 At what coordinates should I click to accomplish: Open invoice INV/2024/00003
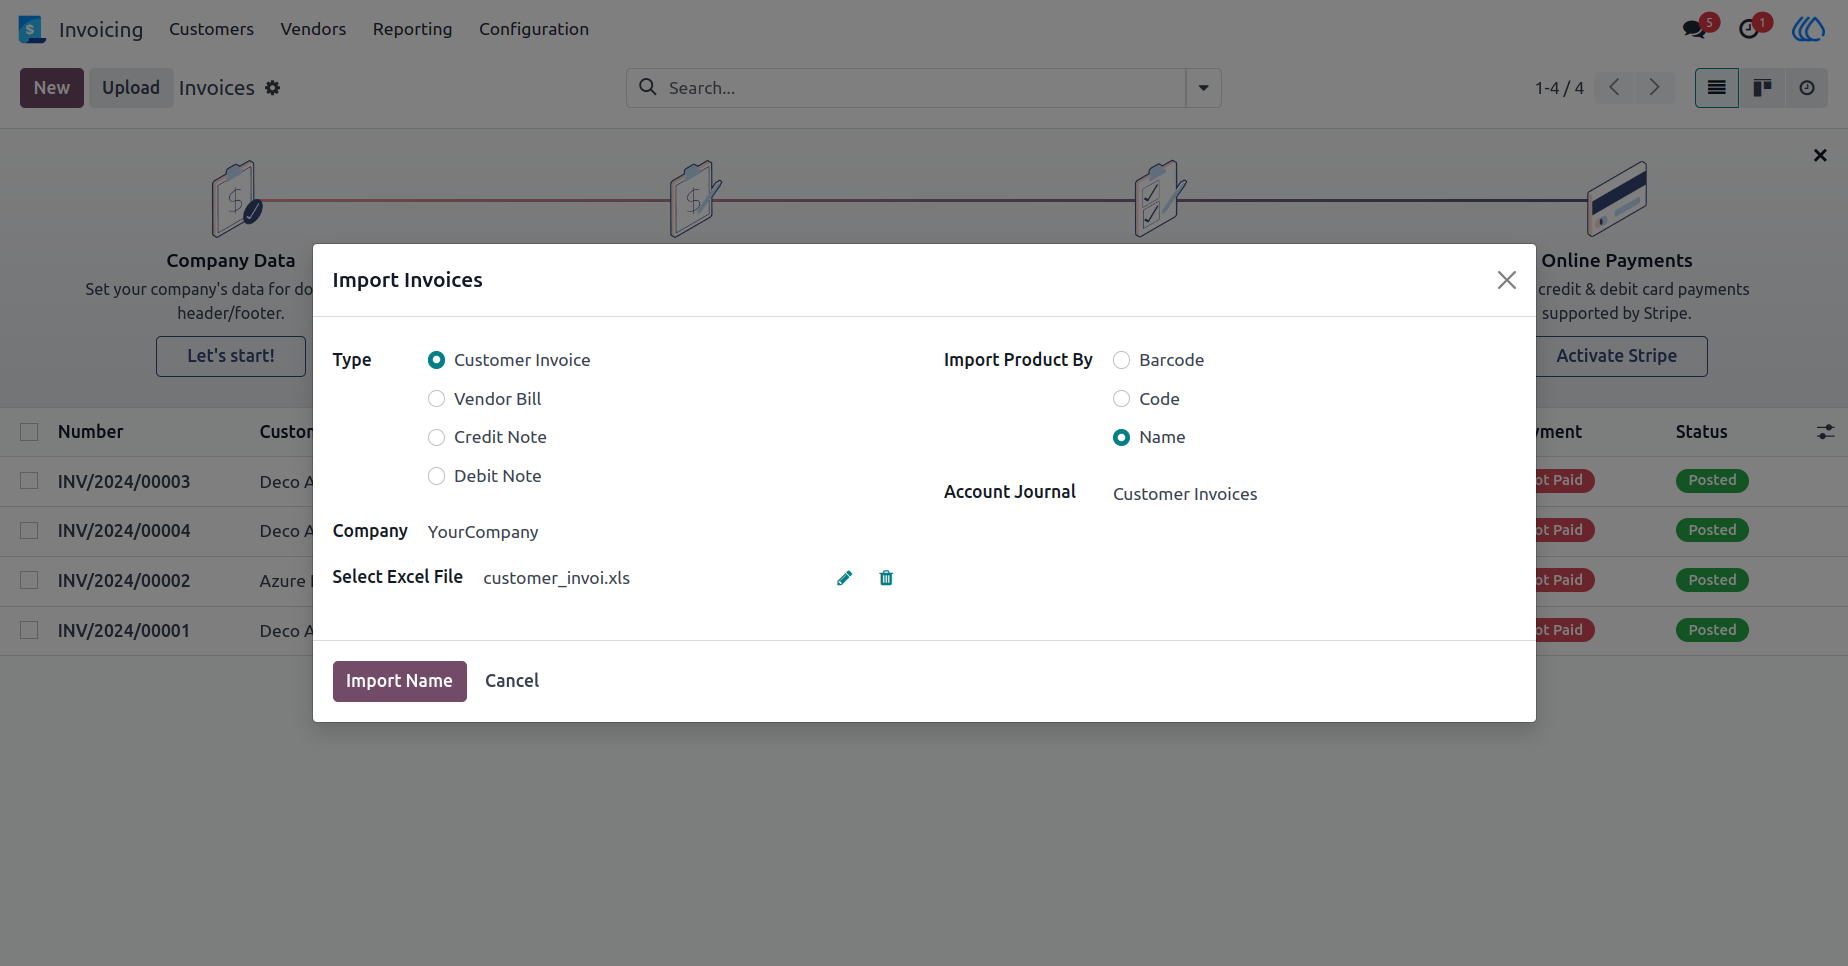click(x=124, y=482)
